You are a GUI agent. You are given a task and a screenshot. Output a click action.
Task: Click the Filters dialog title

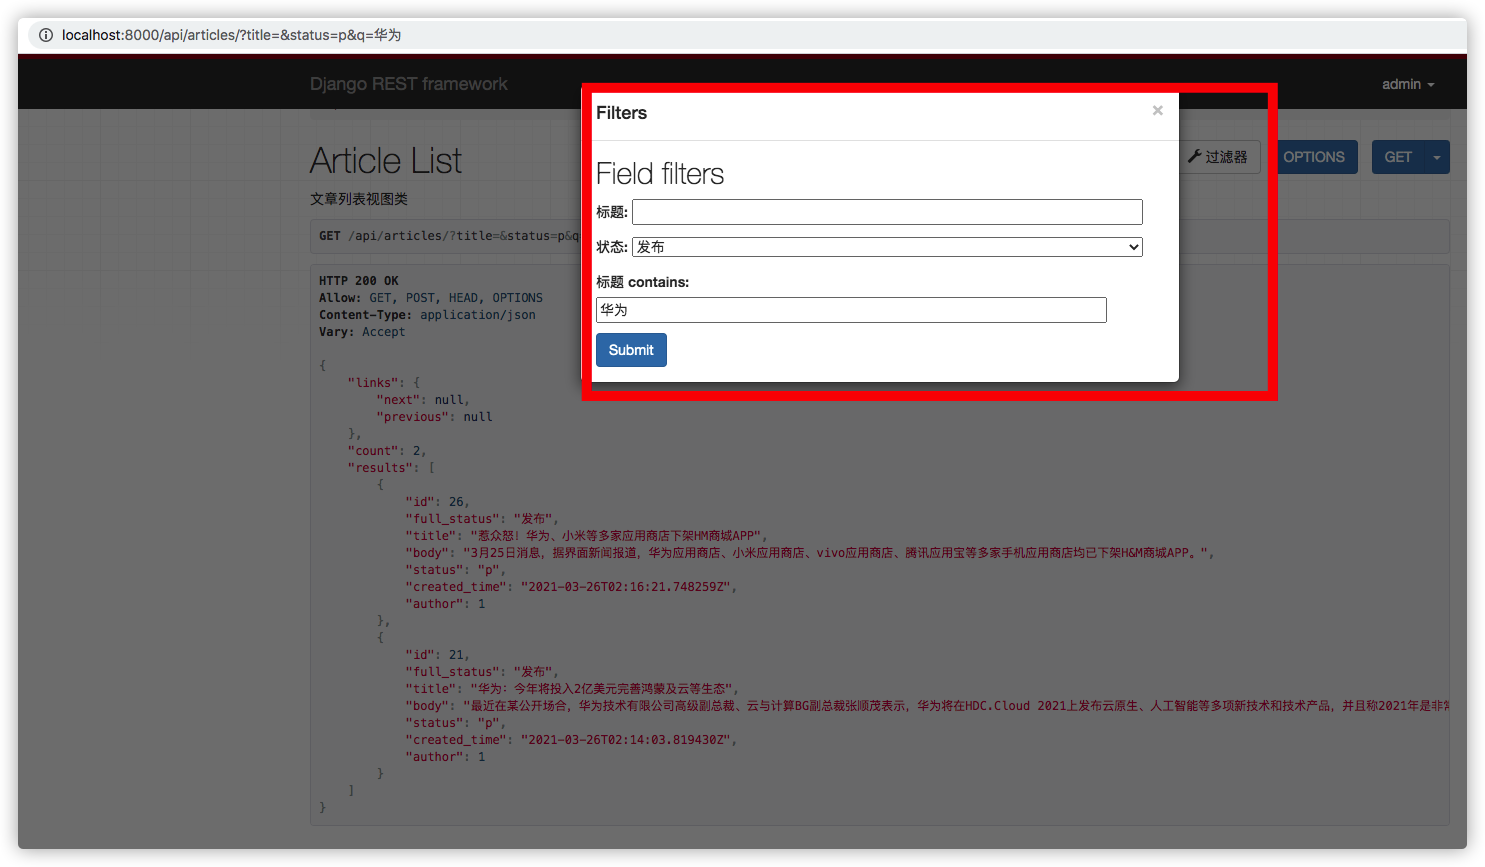(621, 113)
